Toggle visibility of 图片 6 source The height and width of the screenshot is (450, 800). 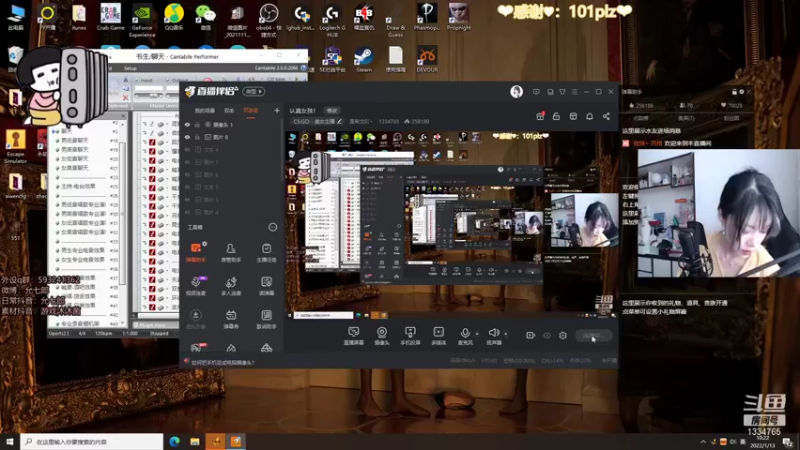[x=187, y=174]
